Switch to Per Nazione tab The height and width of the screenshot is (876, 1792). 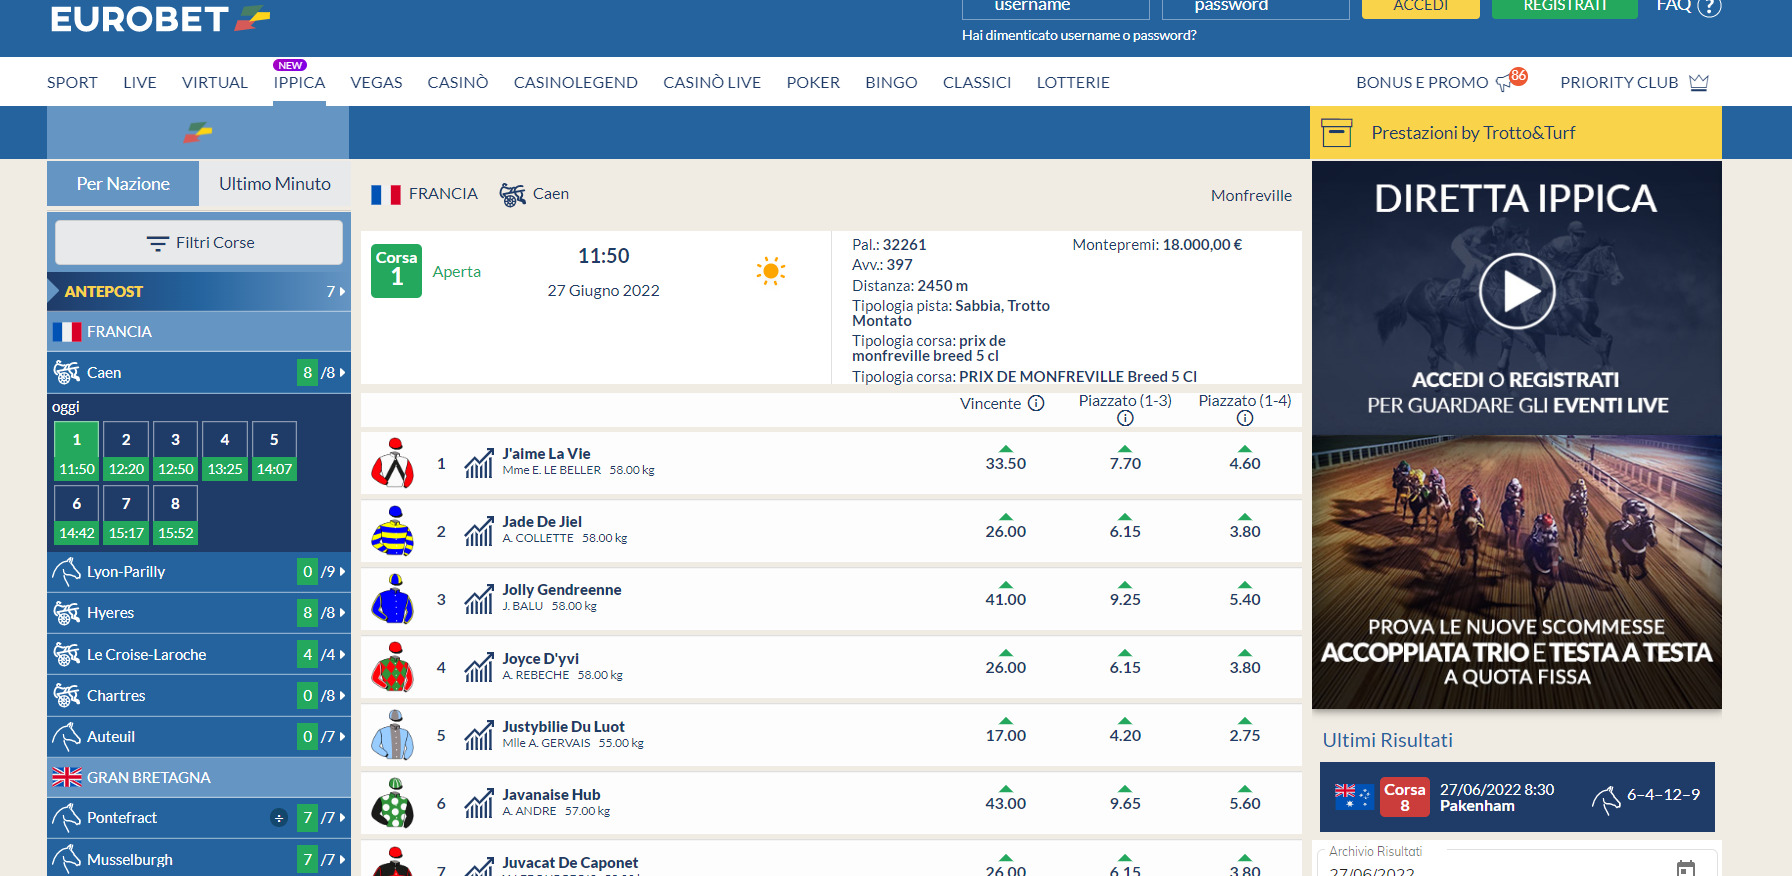coord(123,184)
